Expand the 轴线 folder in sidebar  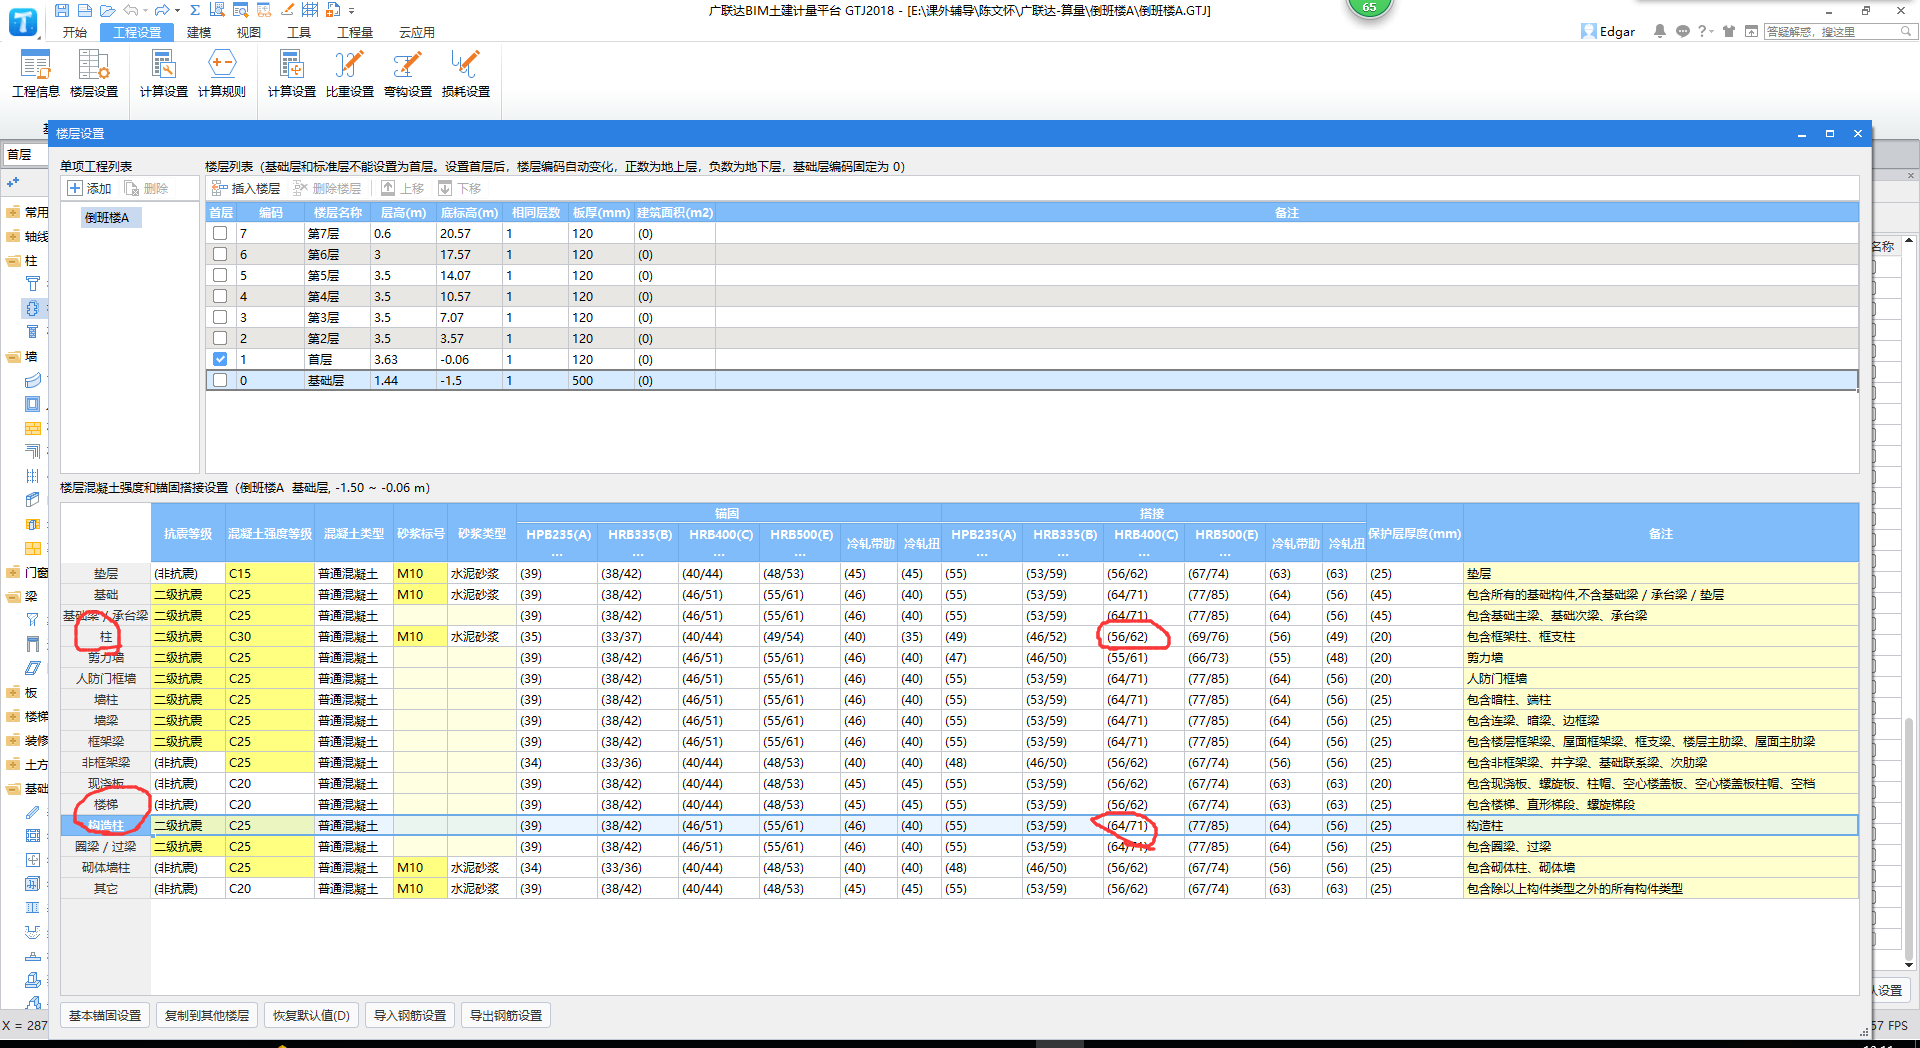click(x=13, y=236)
